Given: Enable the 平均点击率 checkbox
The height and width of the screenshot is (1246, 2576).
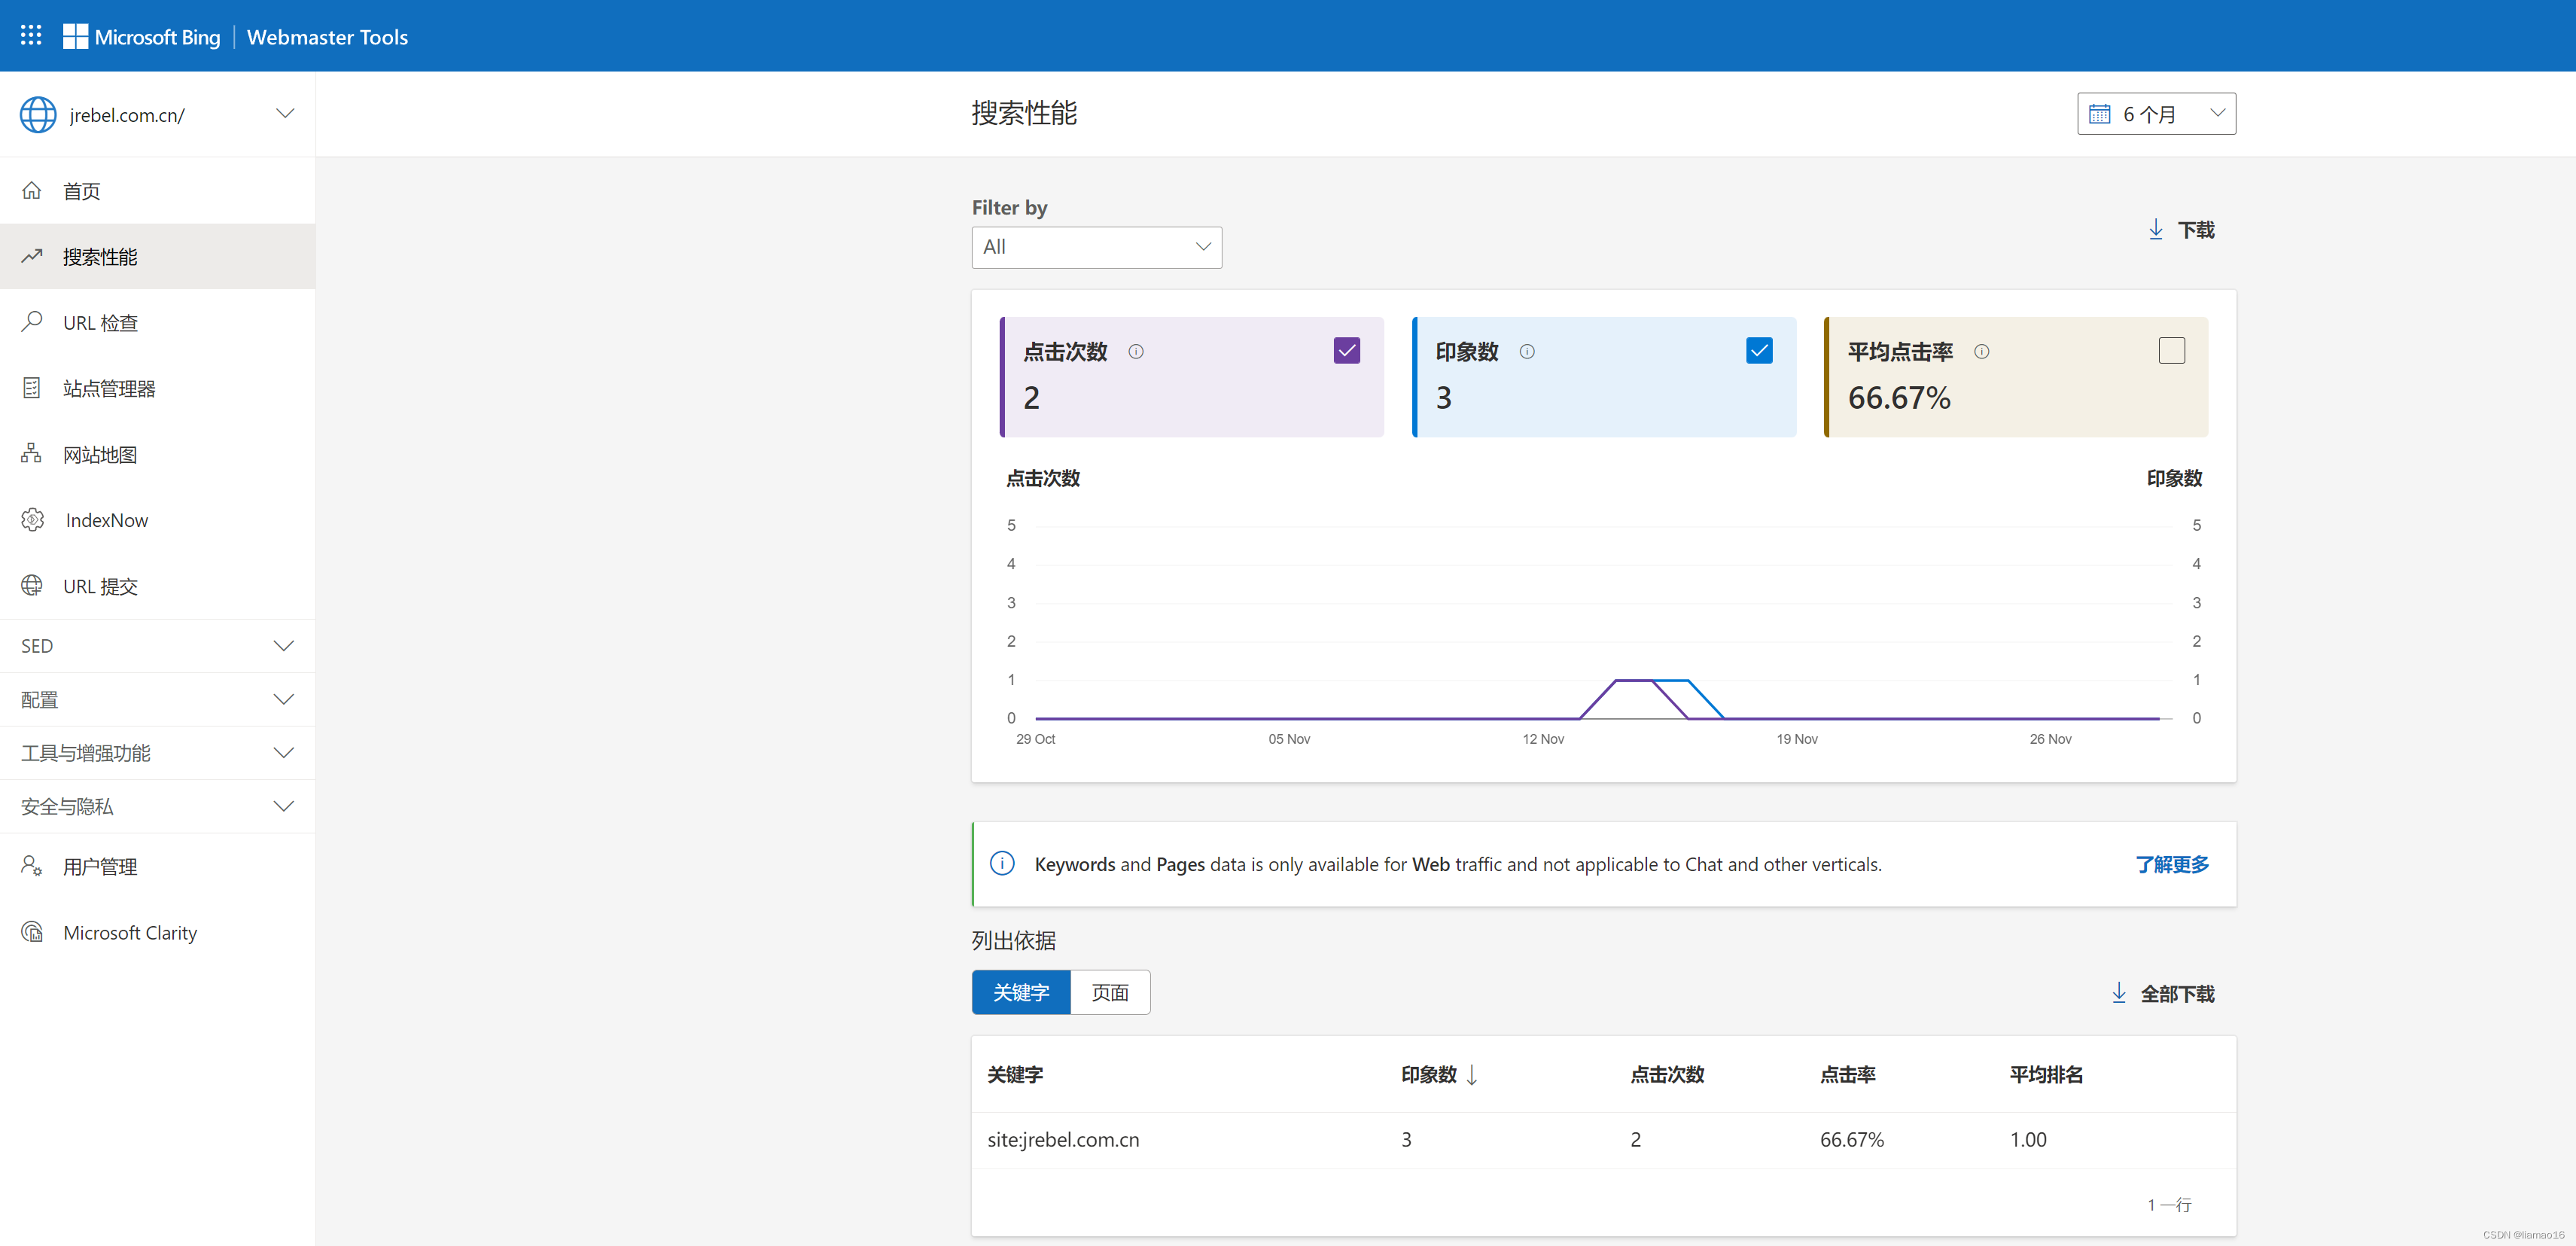Looking at the screenshot, I should pos(2171,350).
